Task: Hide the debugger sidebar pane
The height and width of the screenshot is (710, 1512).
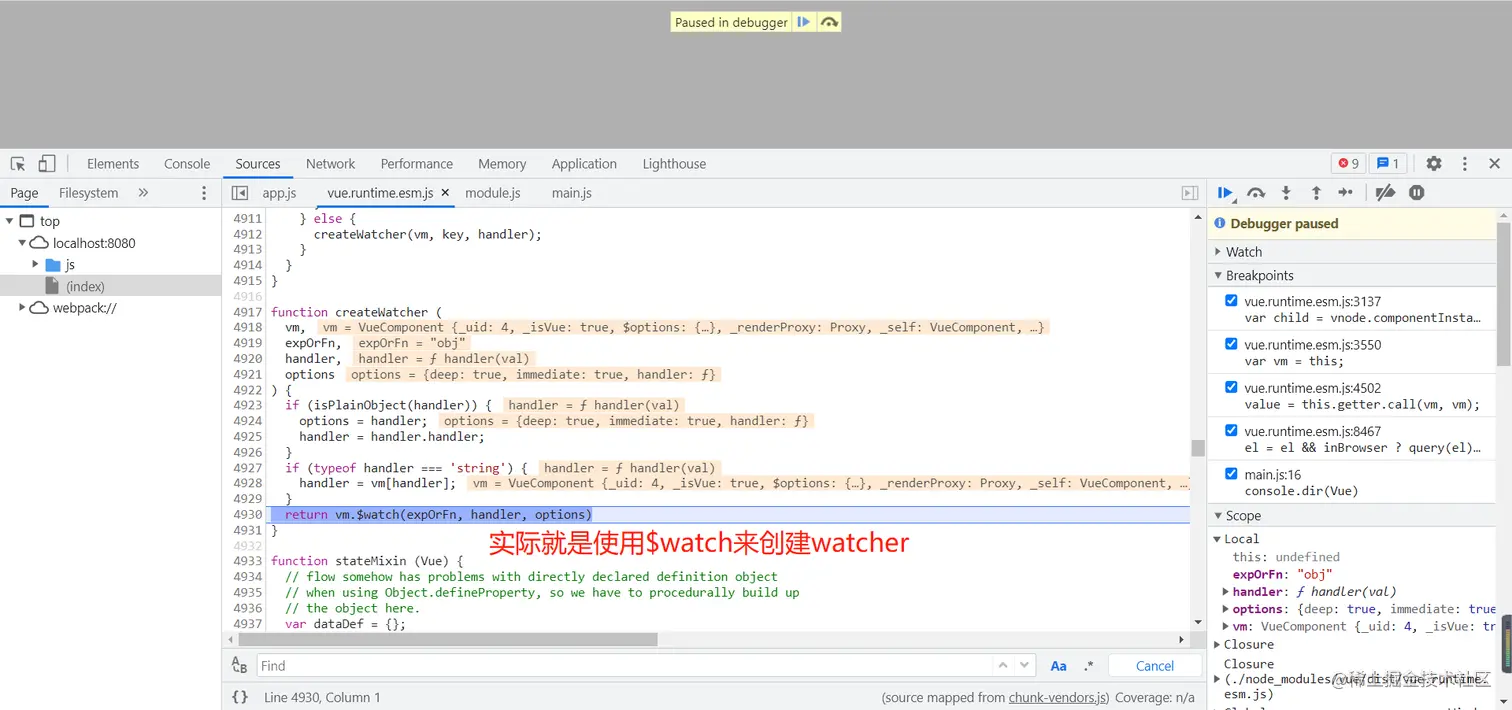Action: tap(1190, 193)
